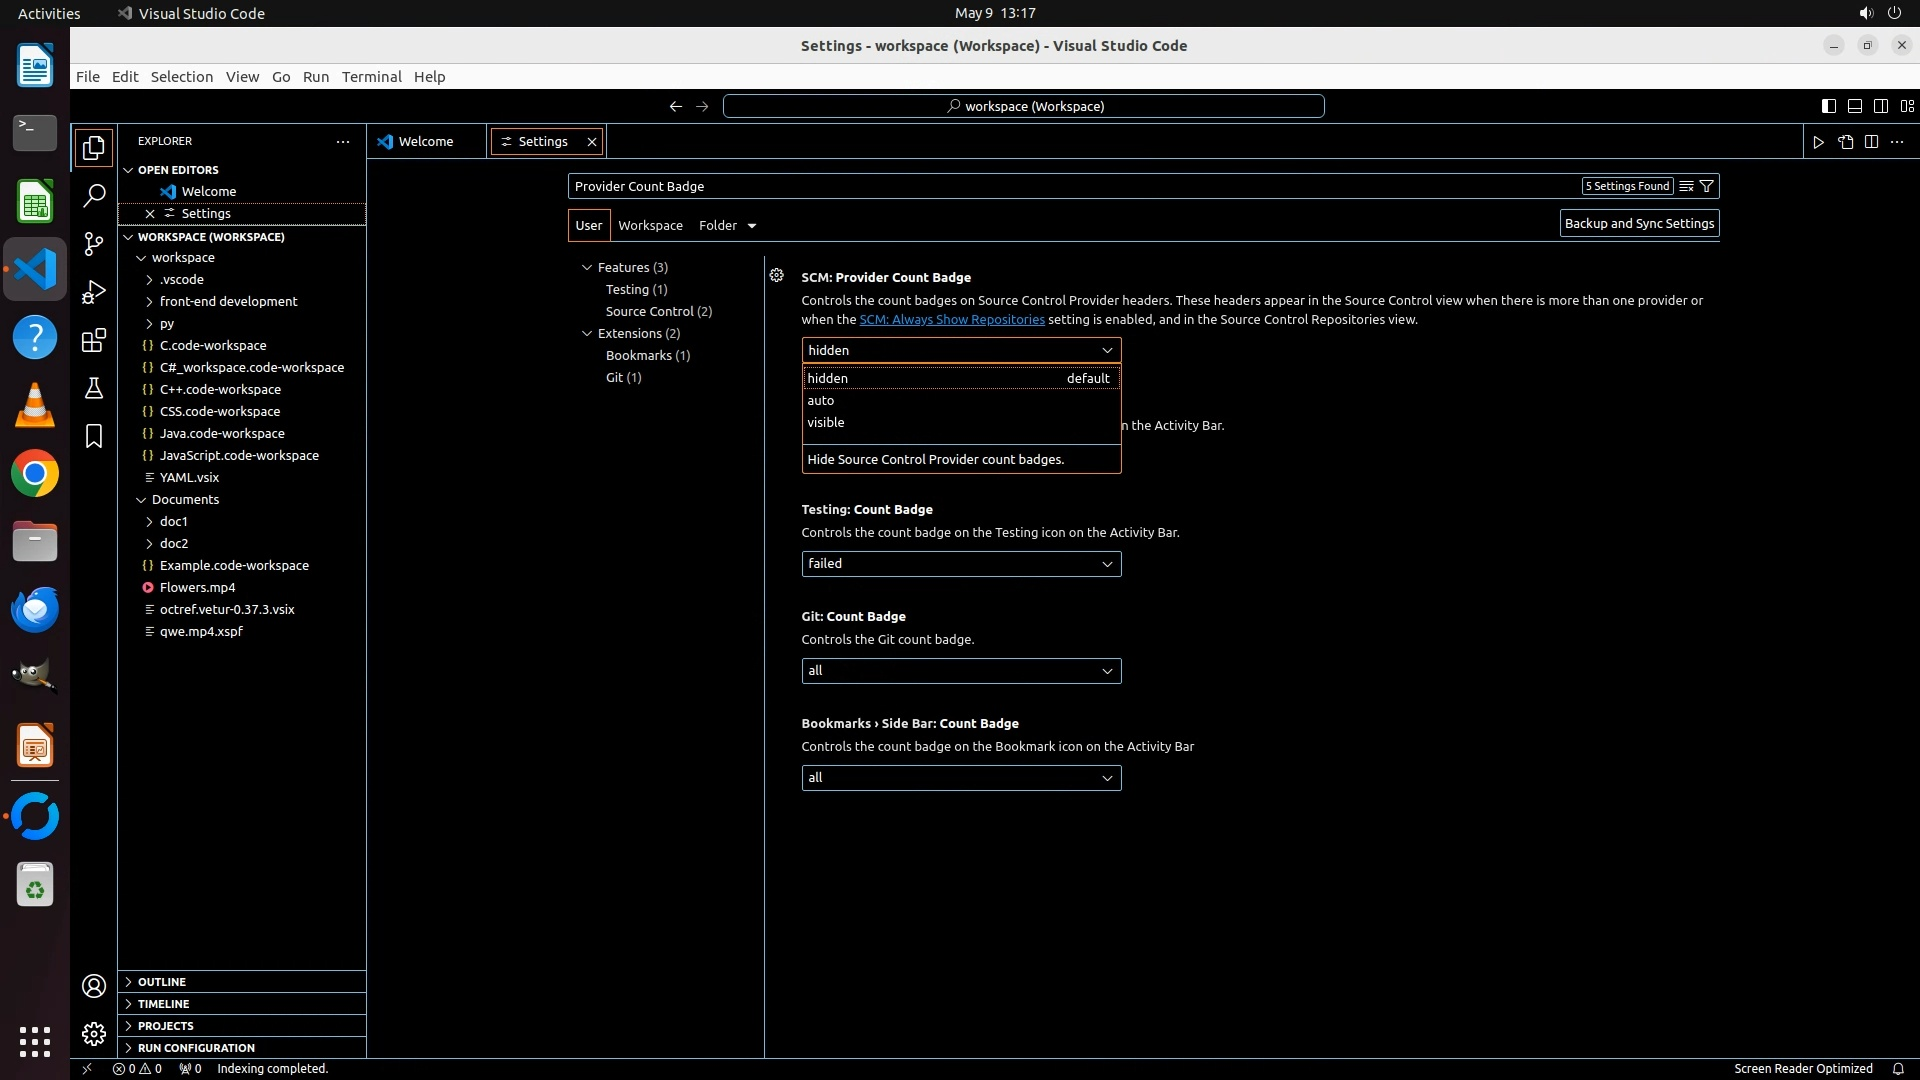Open the Terminal menu
1920x1080 pixels.
coord(371,77)
